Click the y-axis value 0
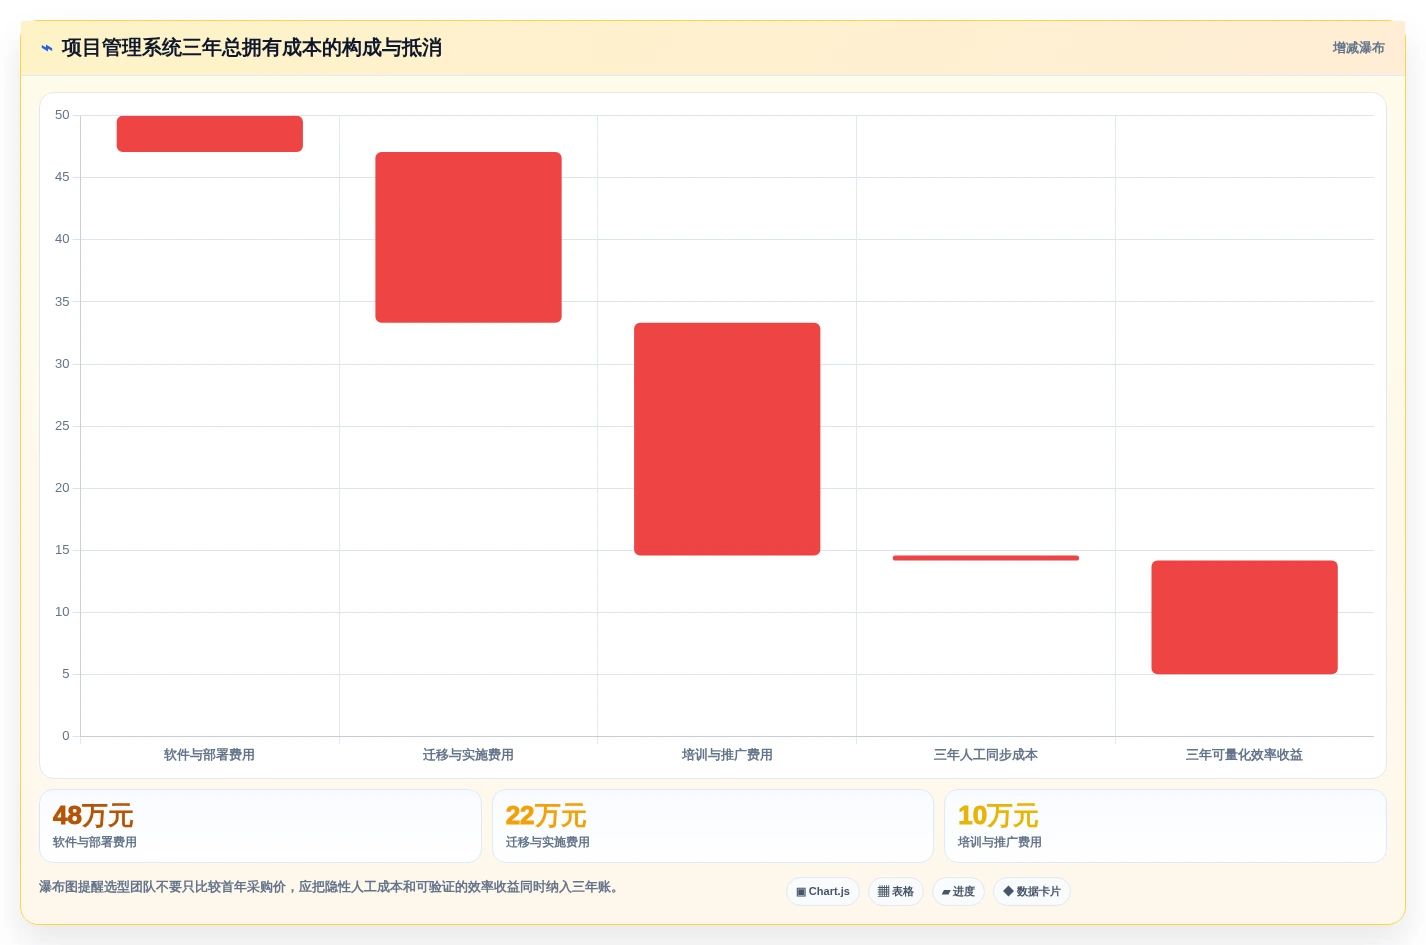 (66, 736)
